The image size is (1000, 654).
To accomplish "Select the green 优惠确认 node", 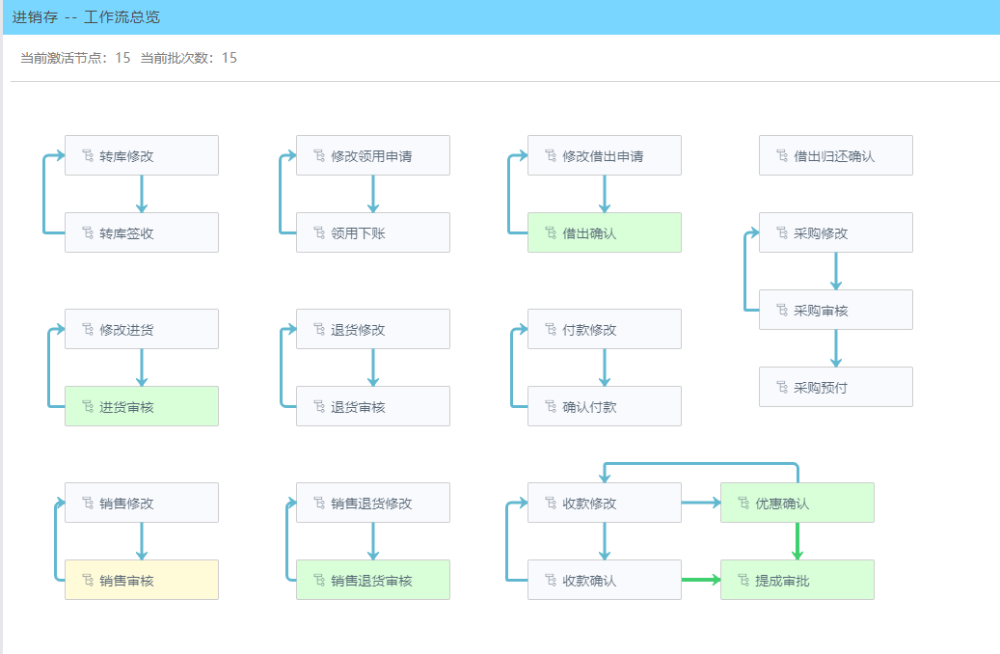I will [x=797, y=502].
